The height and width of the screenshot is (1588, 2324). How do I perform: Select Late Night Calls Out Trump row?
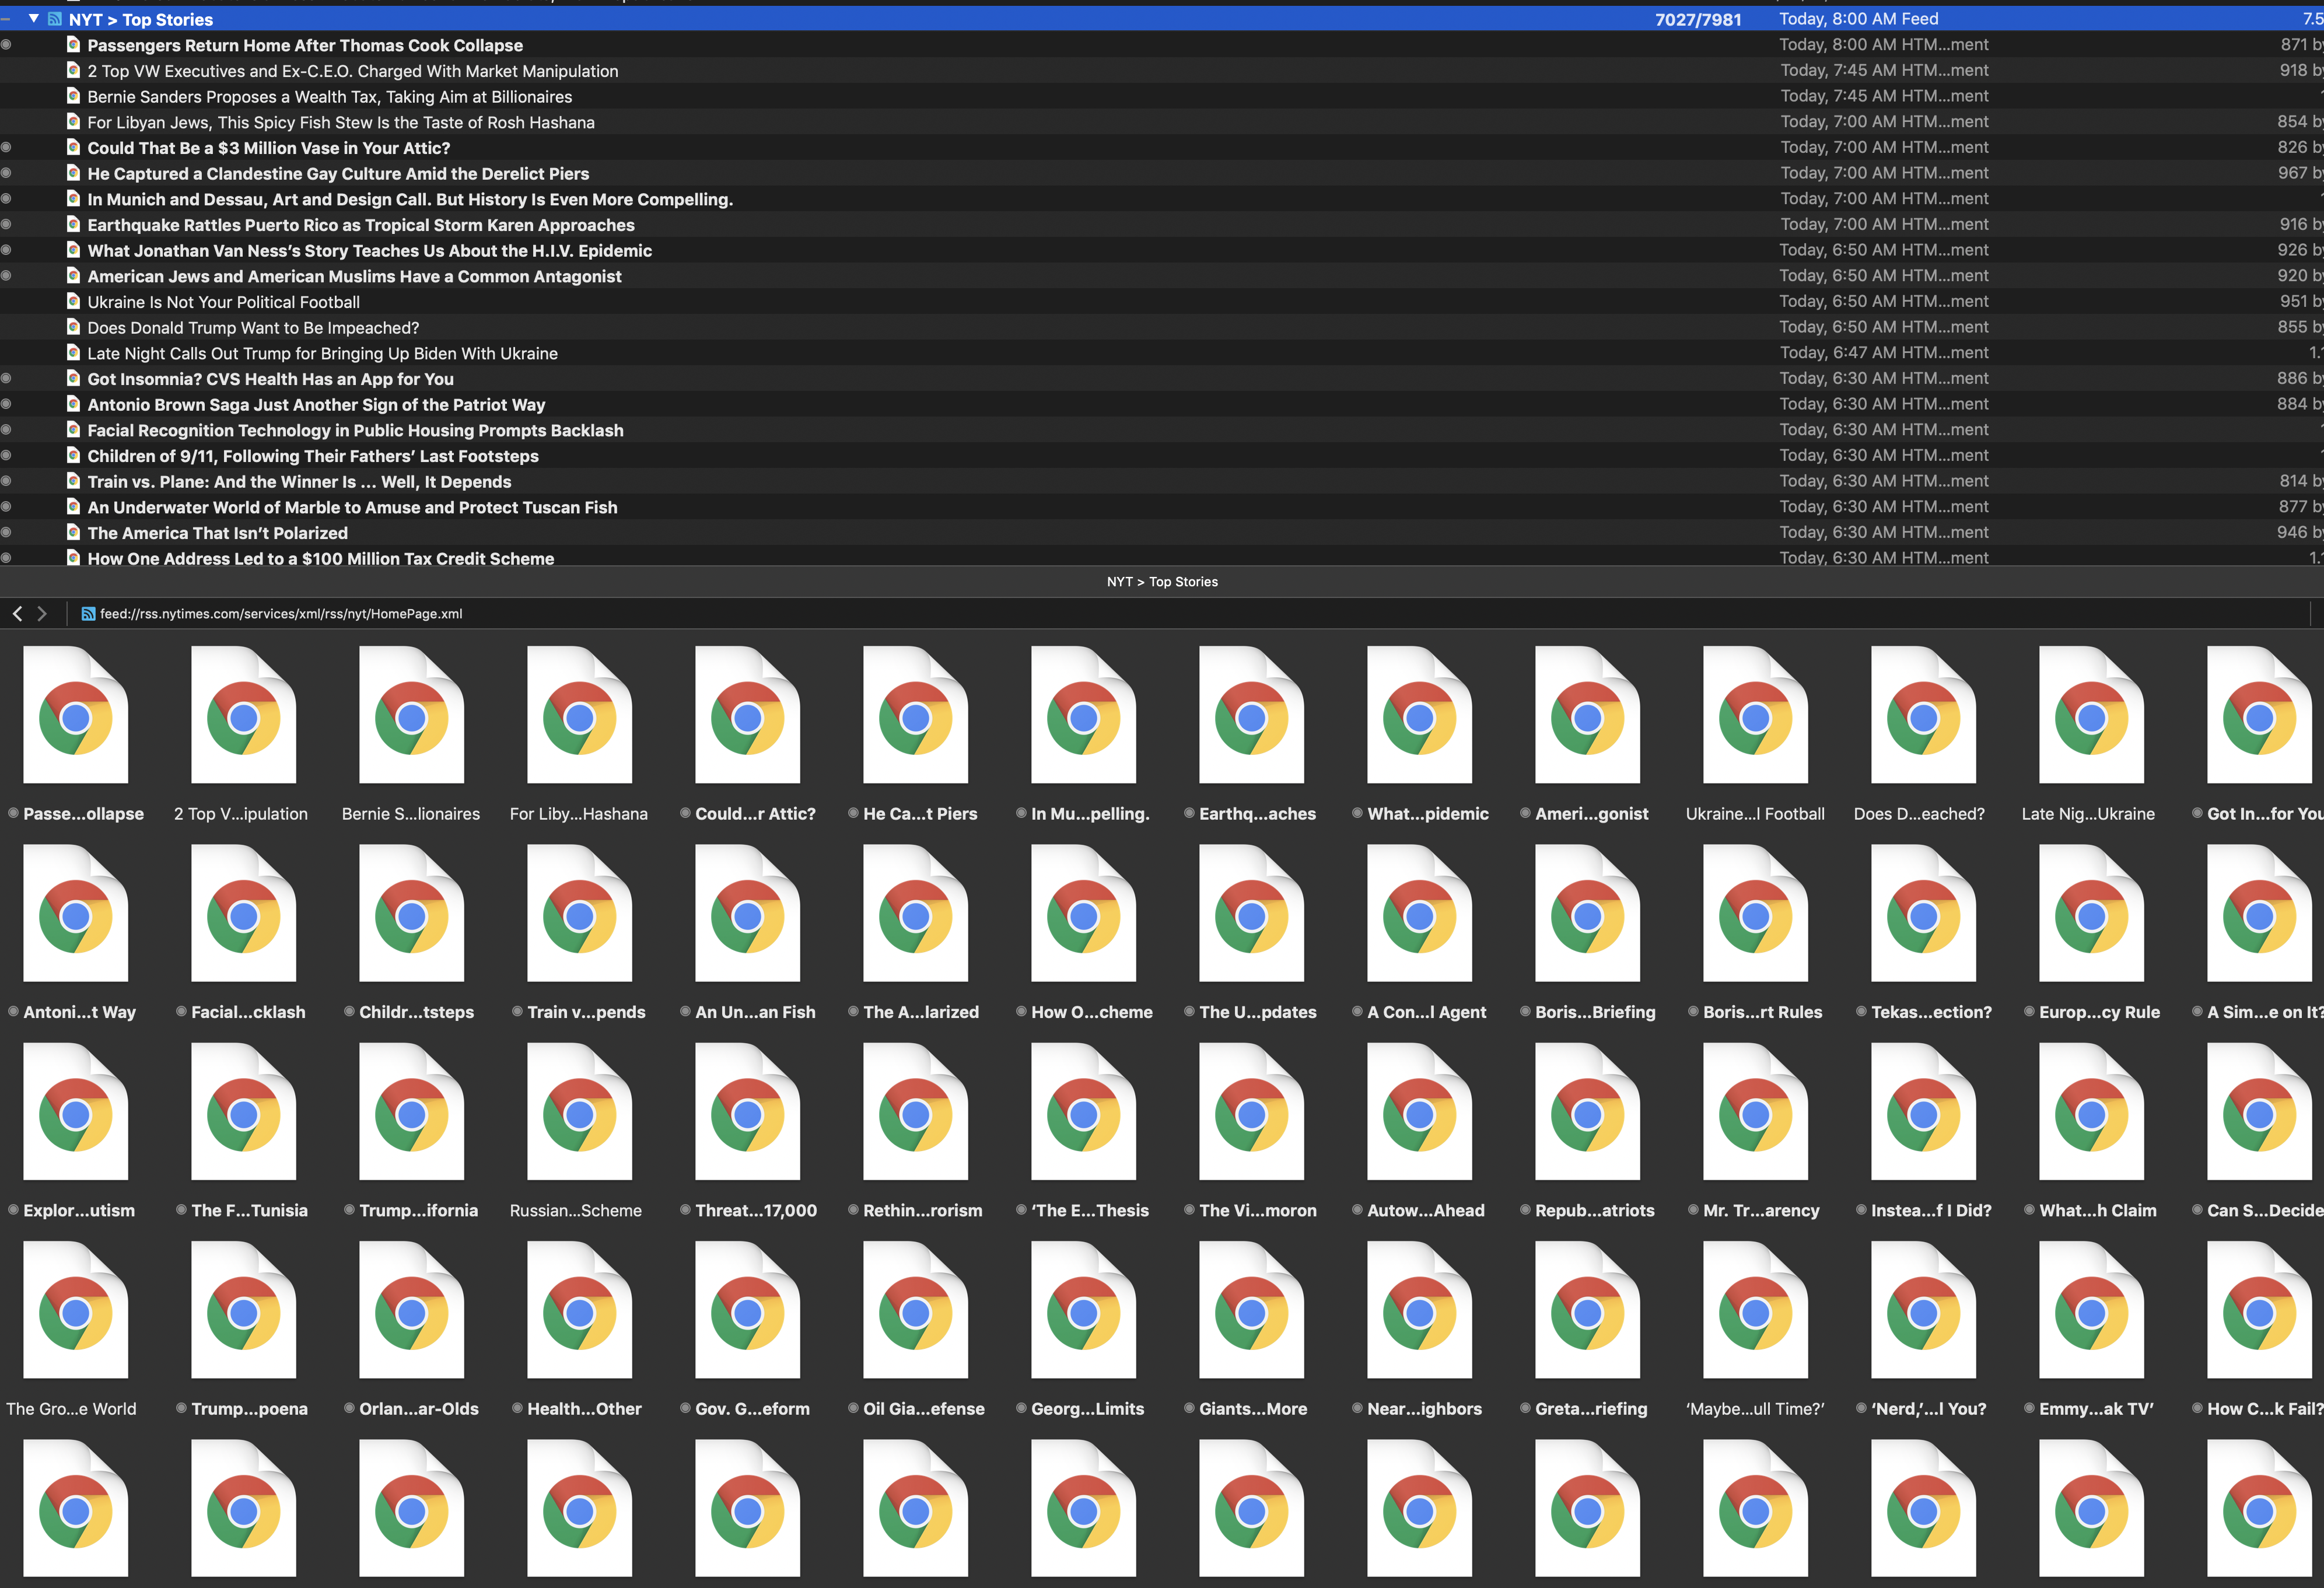pos(1162,353)
